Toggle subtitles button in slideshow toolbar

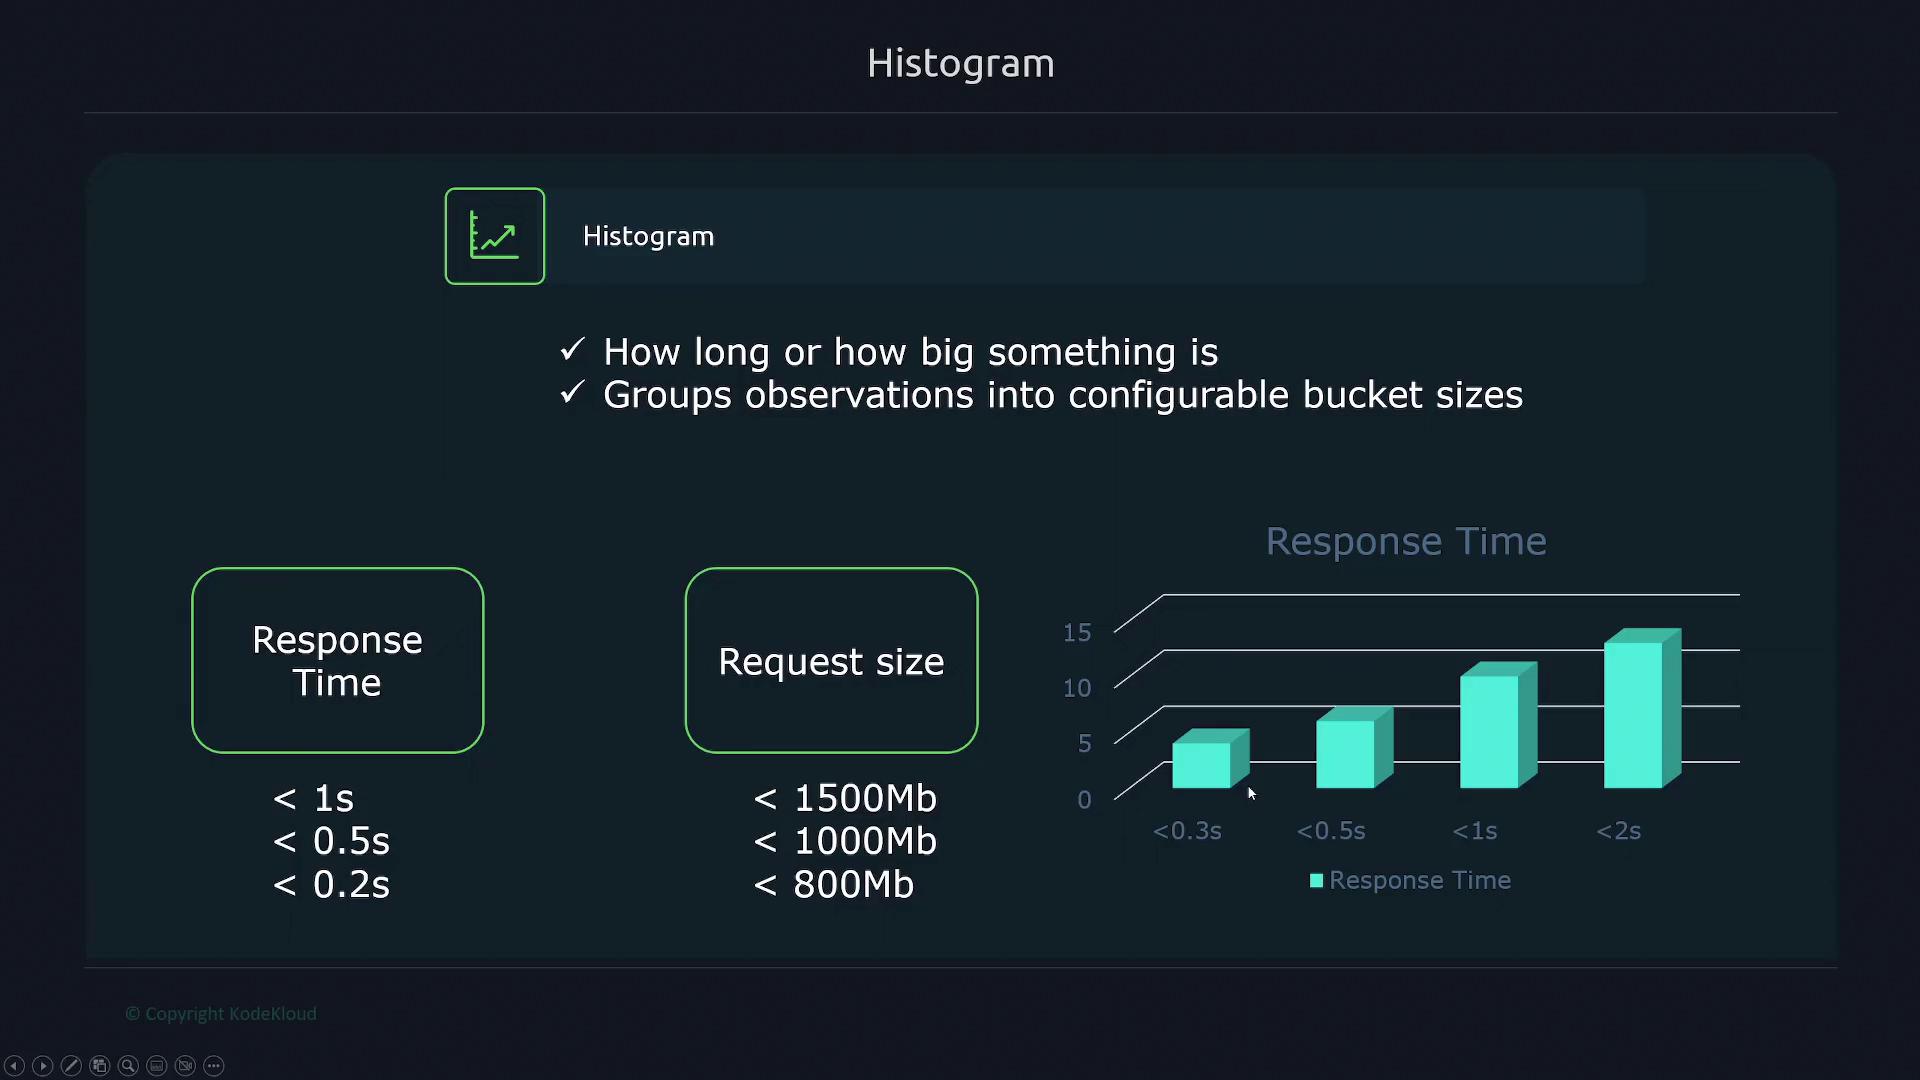pyautogui.click(x=157, y=1066)
